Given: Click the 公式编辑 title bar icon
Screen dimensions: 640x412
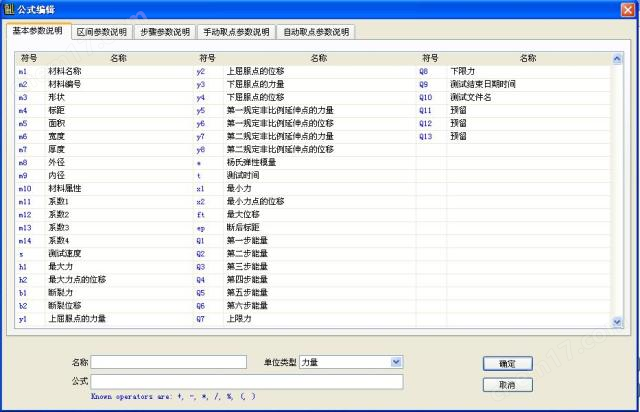Looking at the screenshot, I should point(10,10).
